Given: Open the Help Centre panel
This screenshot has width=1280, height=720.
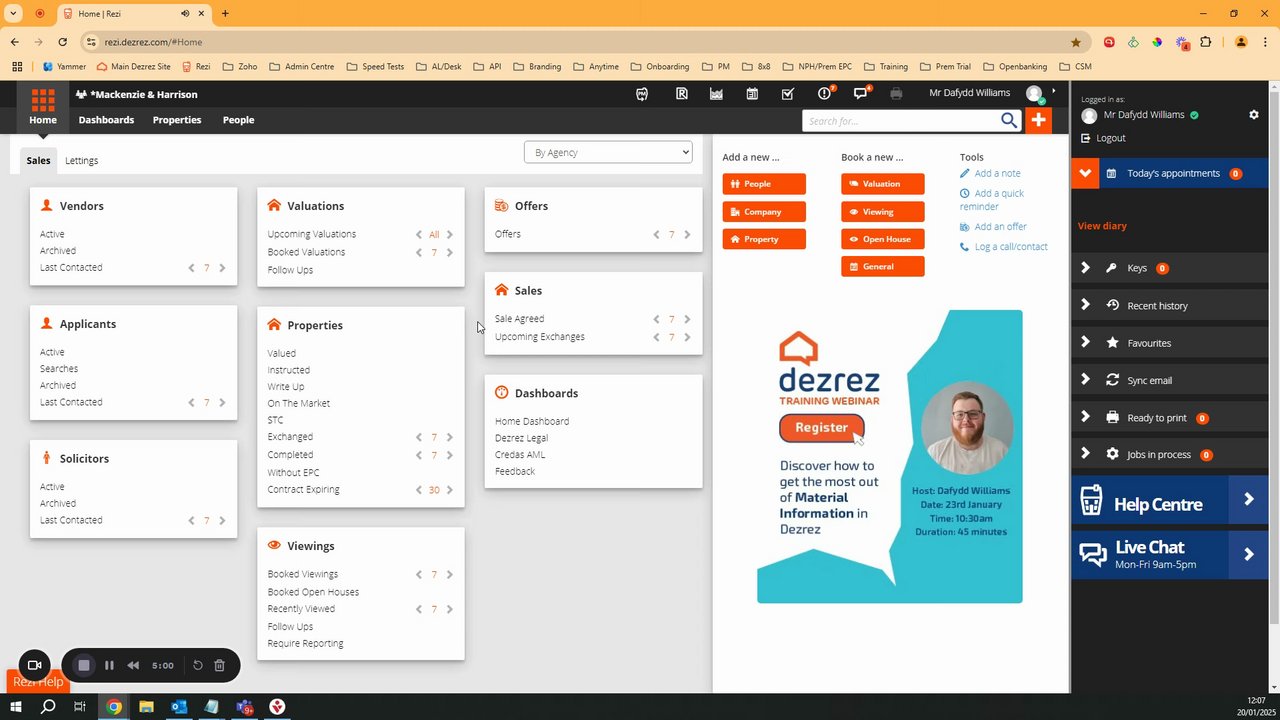Looking at the screenshot, I should pos(1169,501).
